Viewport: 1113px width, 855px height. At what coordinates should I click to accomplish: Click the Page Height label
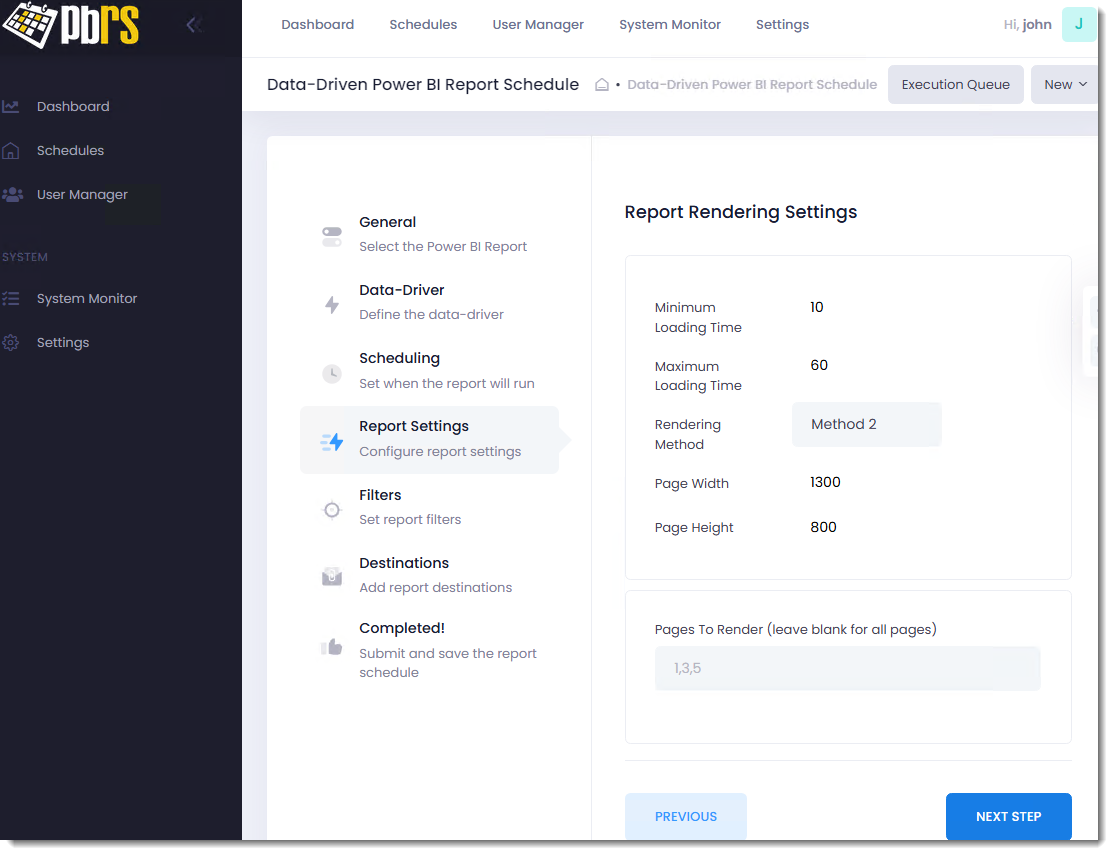click(x=693, y=527)
